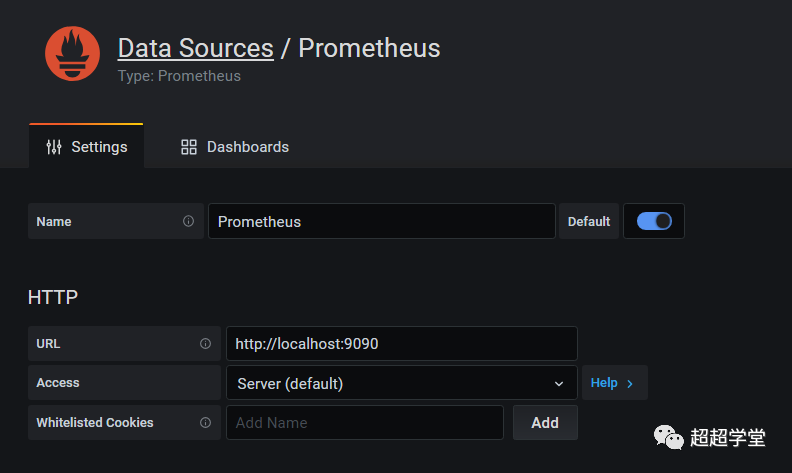Open the Access mode dropdown

click(x=400, y=383)
